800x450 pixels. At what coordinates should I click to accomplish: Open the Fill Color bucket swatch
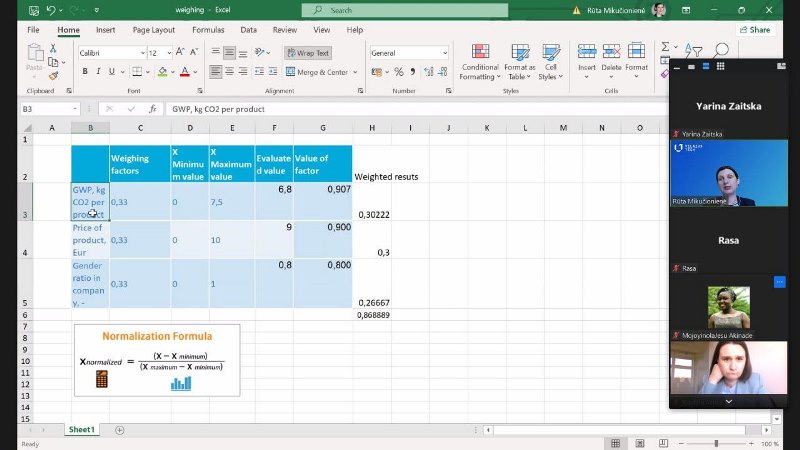tap(162, 71)
